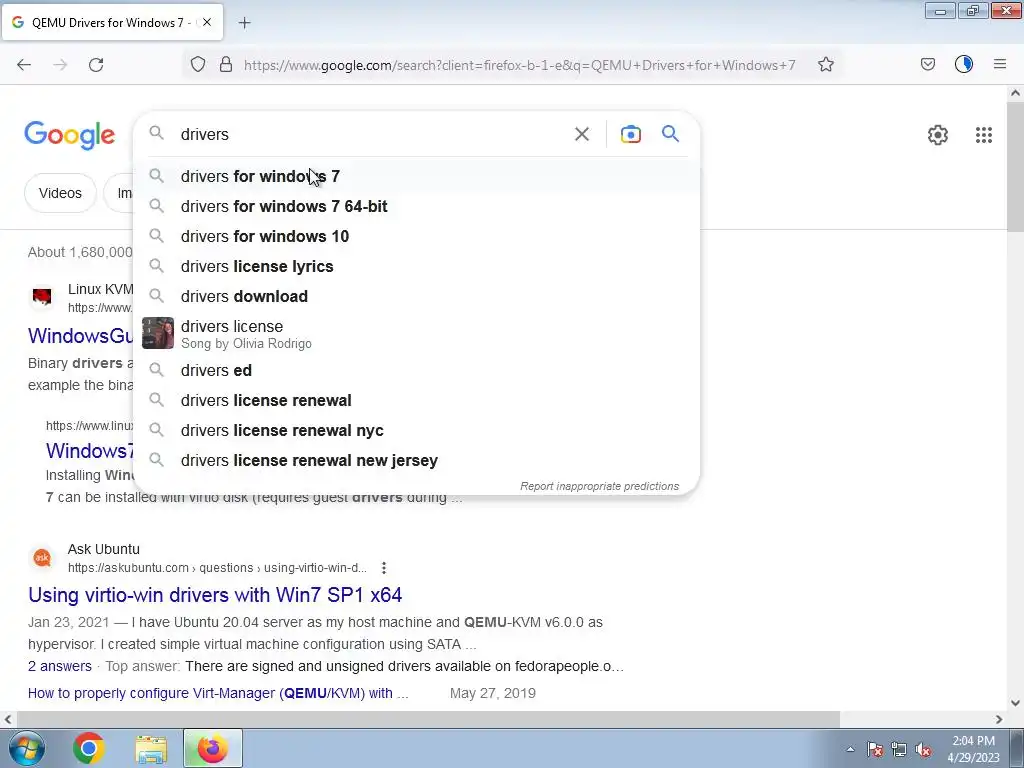Open the Windows Start menu

point(26,748)
